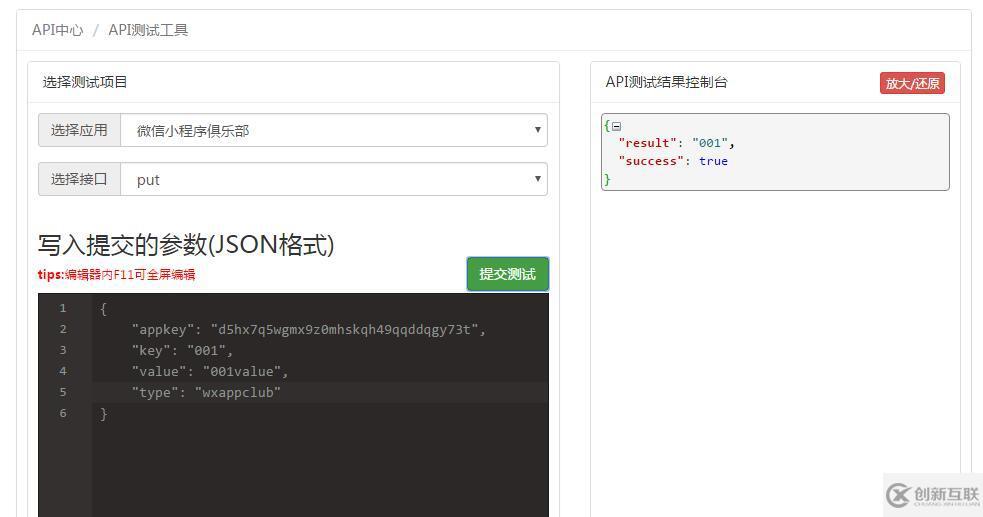Click the 提交测试 green button

coord(508,274)
